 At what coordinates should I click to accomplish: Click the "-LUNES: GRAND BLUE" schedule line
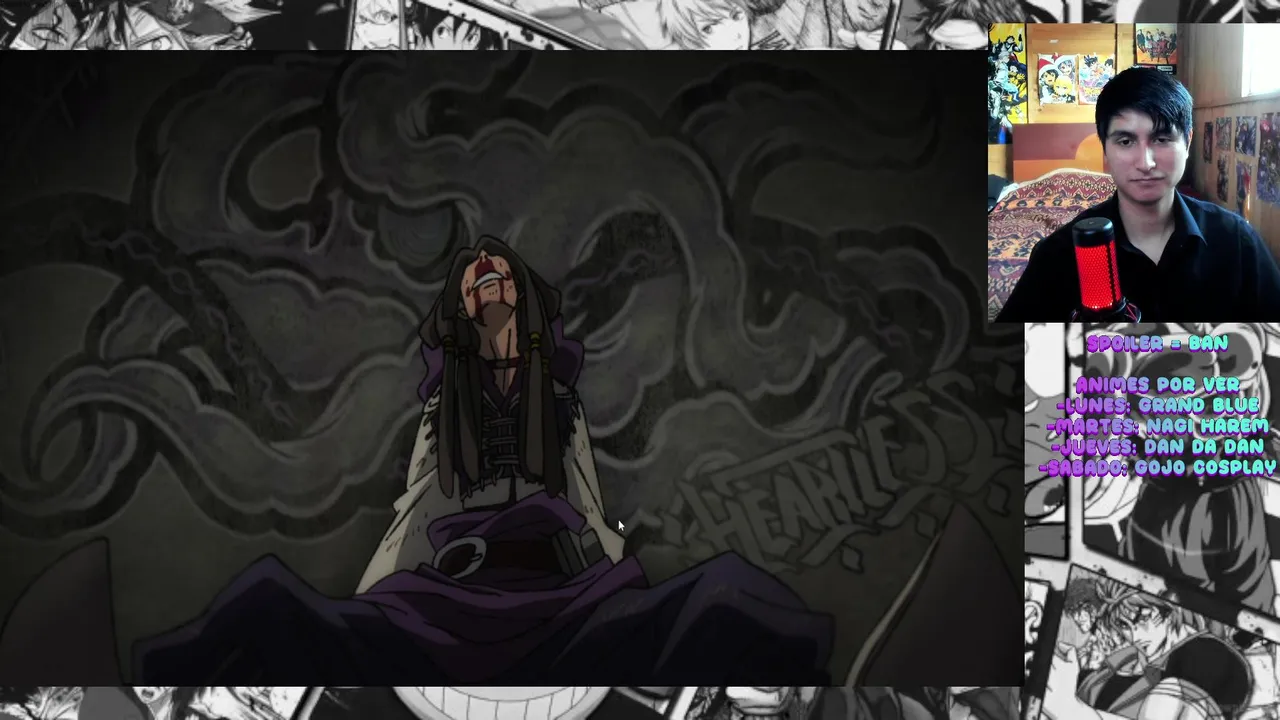pyautogui.click(x=1157, y=406)
